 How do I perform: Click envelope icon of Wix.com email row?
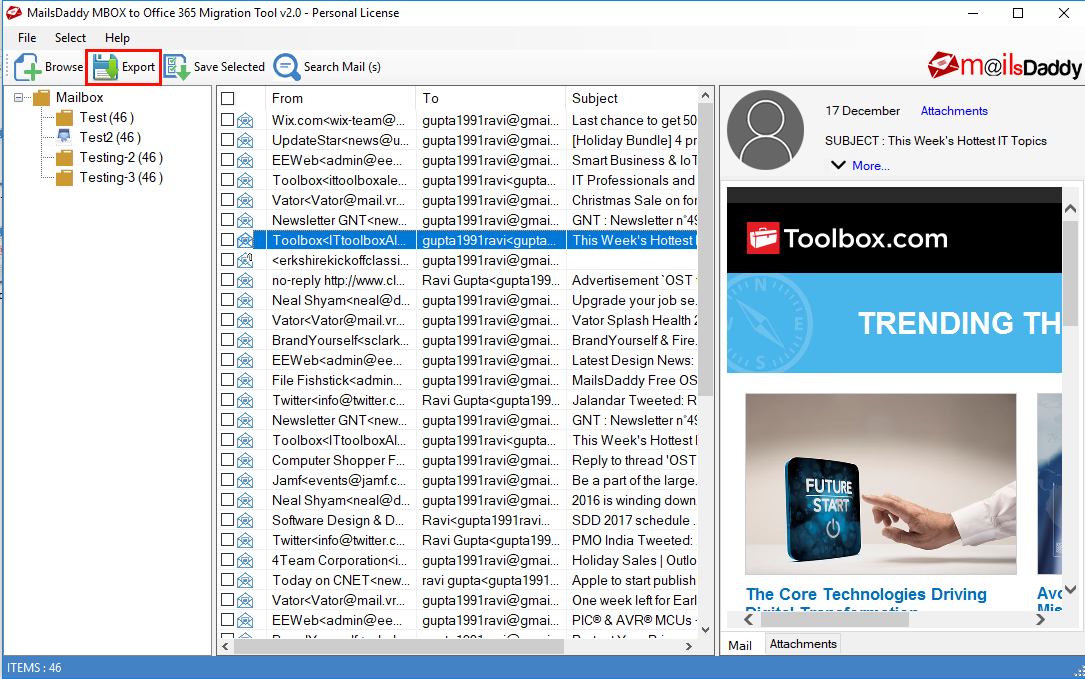(245, 120)
